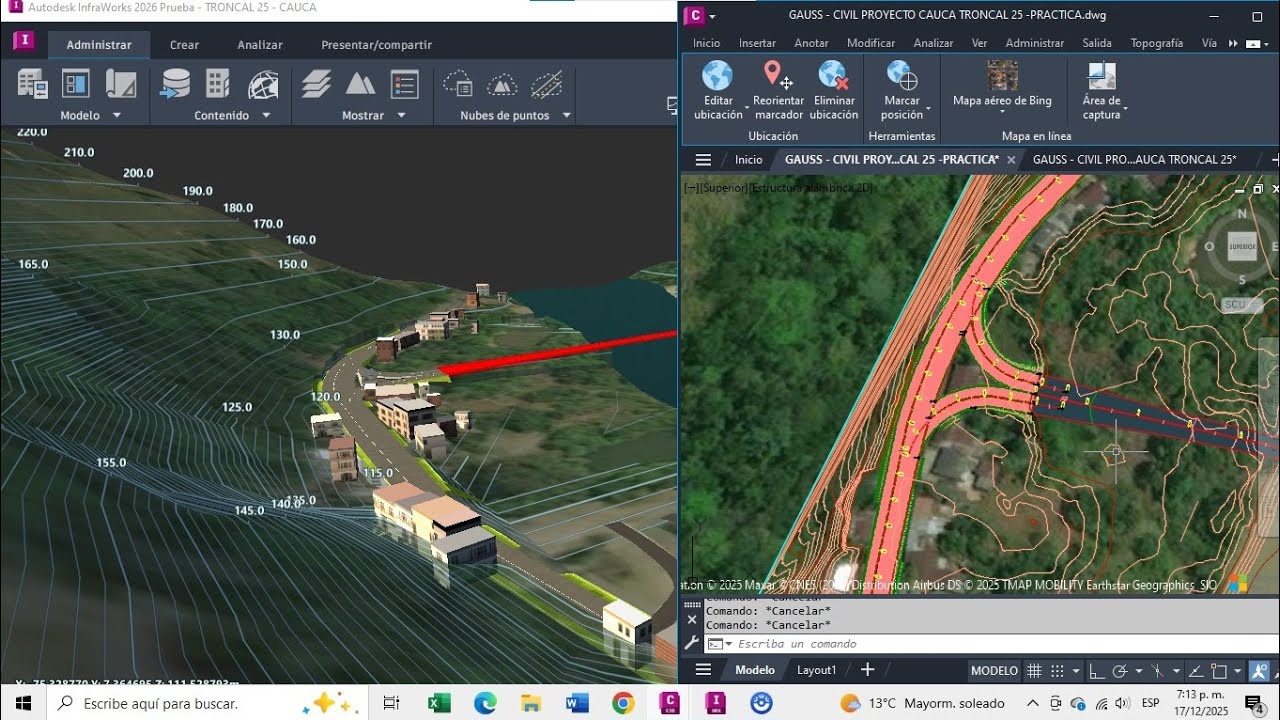
Task: Open the notifications center icon
Action: pos(1254,703)
